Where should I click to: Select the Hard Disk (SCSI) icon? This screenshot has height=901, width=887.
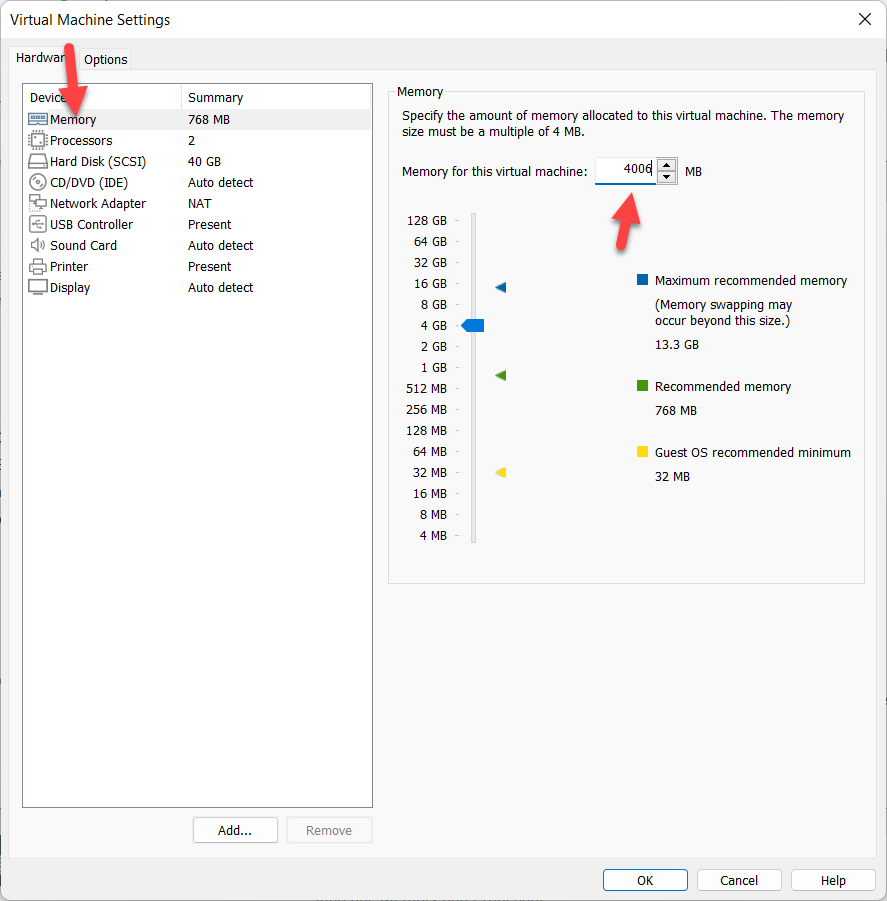tap(38, 162)
